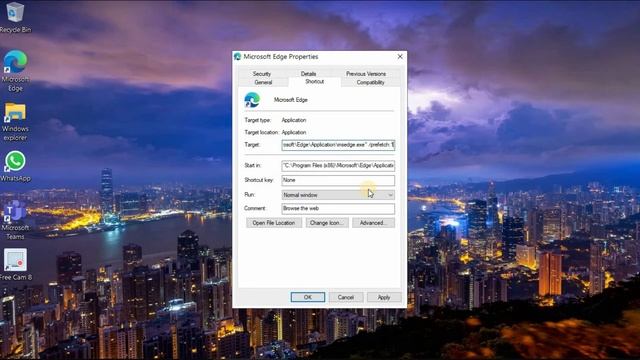Select the Microsoft Edge desktop shortcut

[15, 71]
